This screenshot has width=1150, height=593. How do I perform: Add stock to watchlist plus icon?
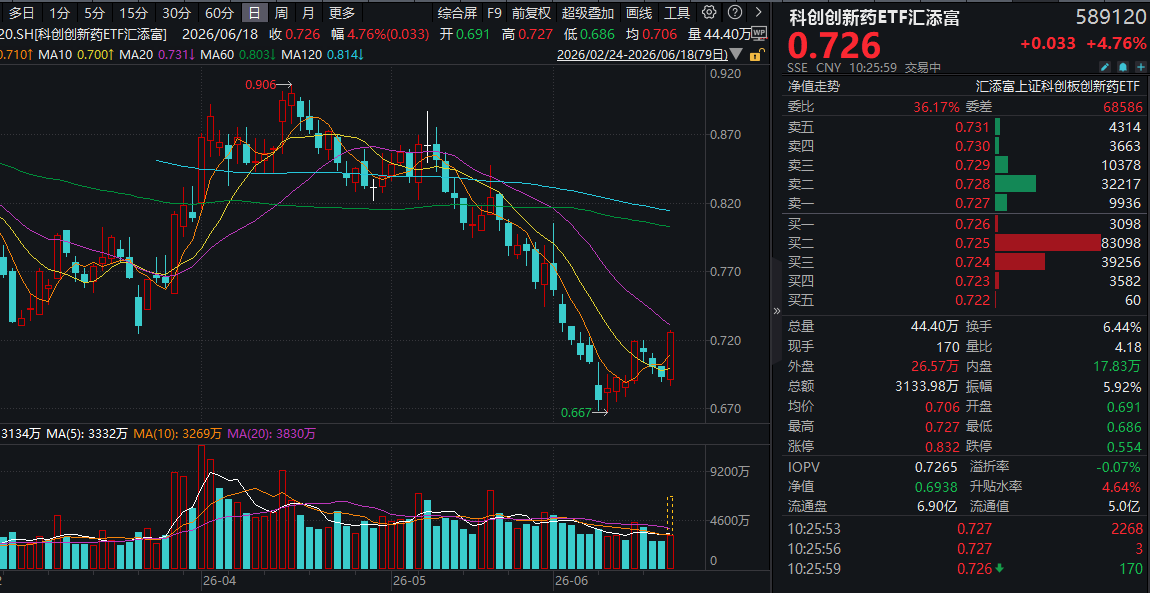pos(1140,67)
